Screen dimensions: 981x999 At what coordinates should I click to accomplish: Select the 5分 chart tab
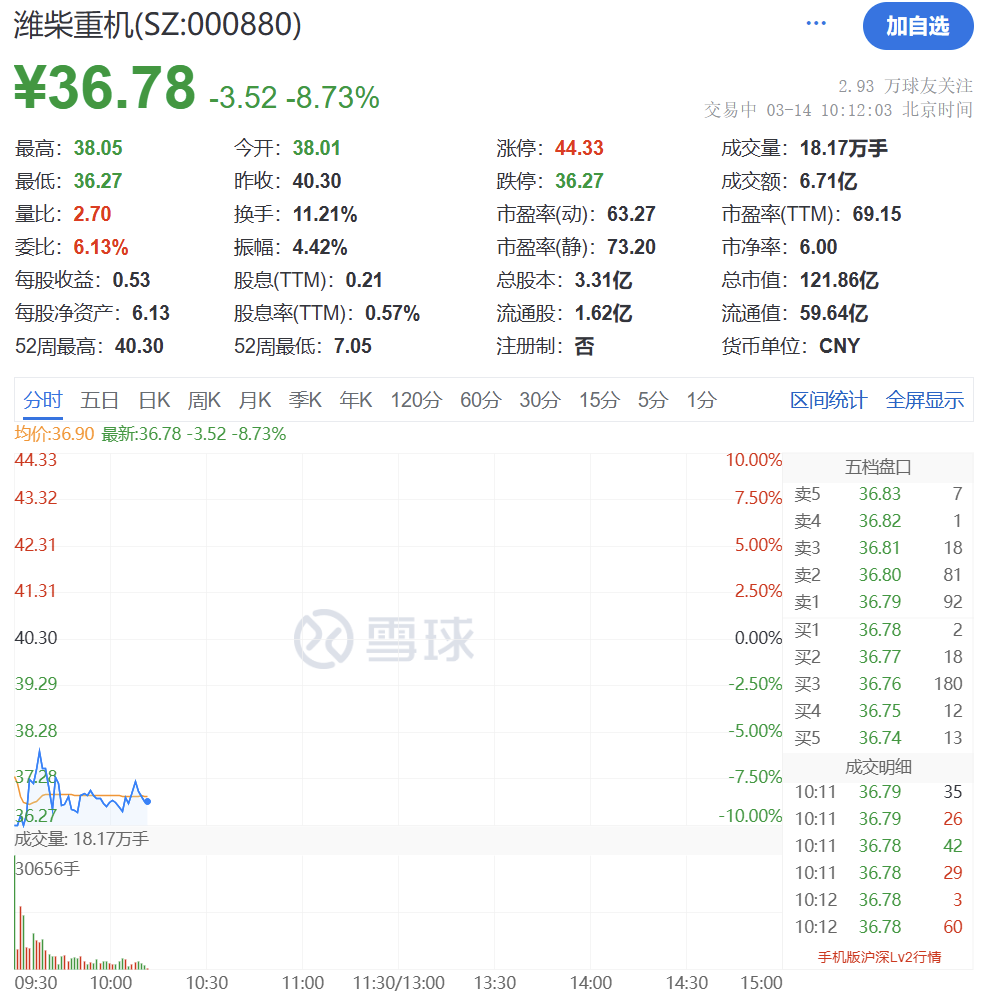pos(653,400)
